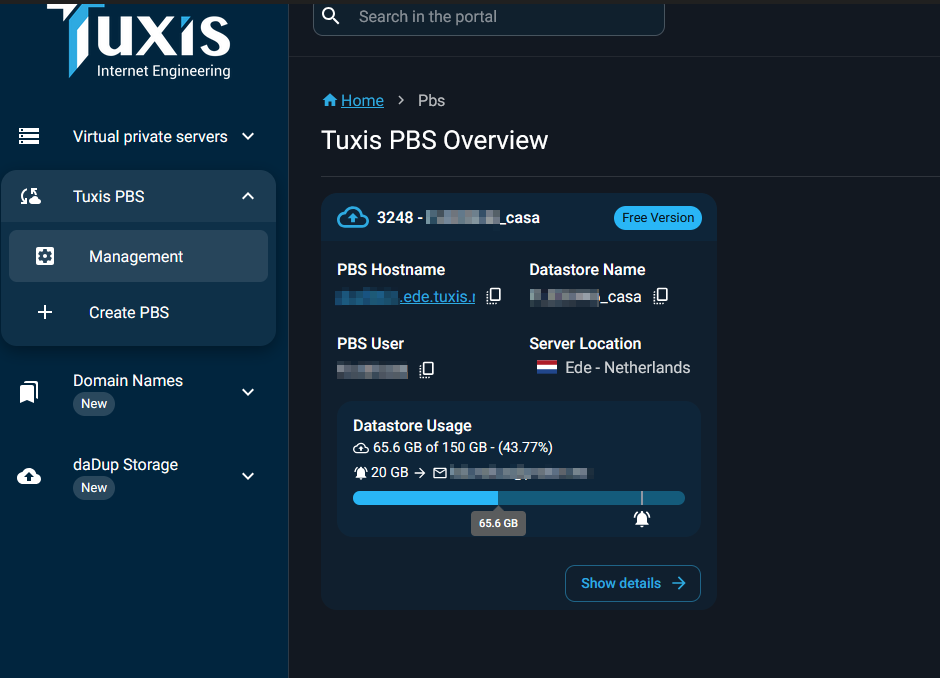Image resolution: width=940 pixels, height=678 pixels.
Task: Click the right arrow between 20 GB and envelope
Action: 420,473
